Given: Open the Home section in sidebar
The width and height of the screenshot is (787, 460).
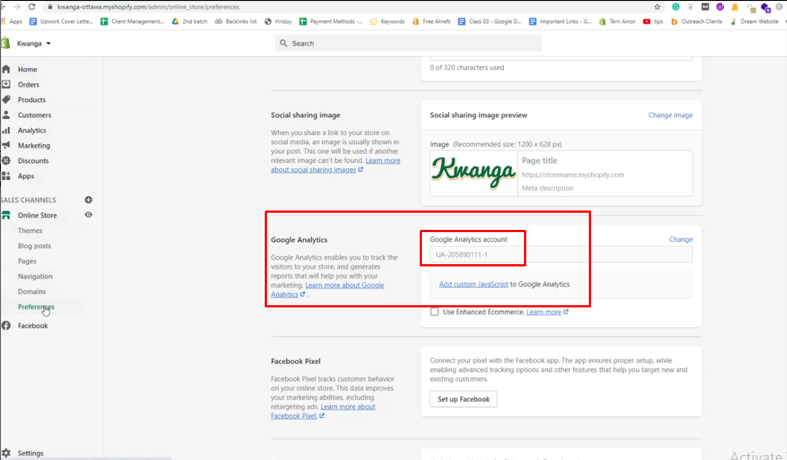Looking at the screenshot, I should [27, 69].
